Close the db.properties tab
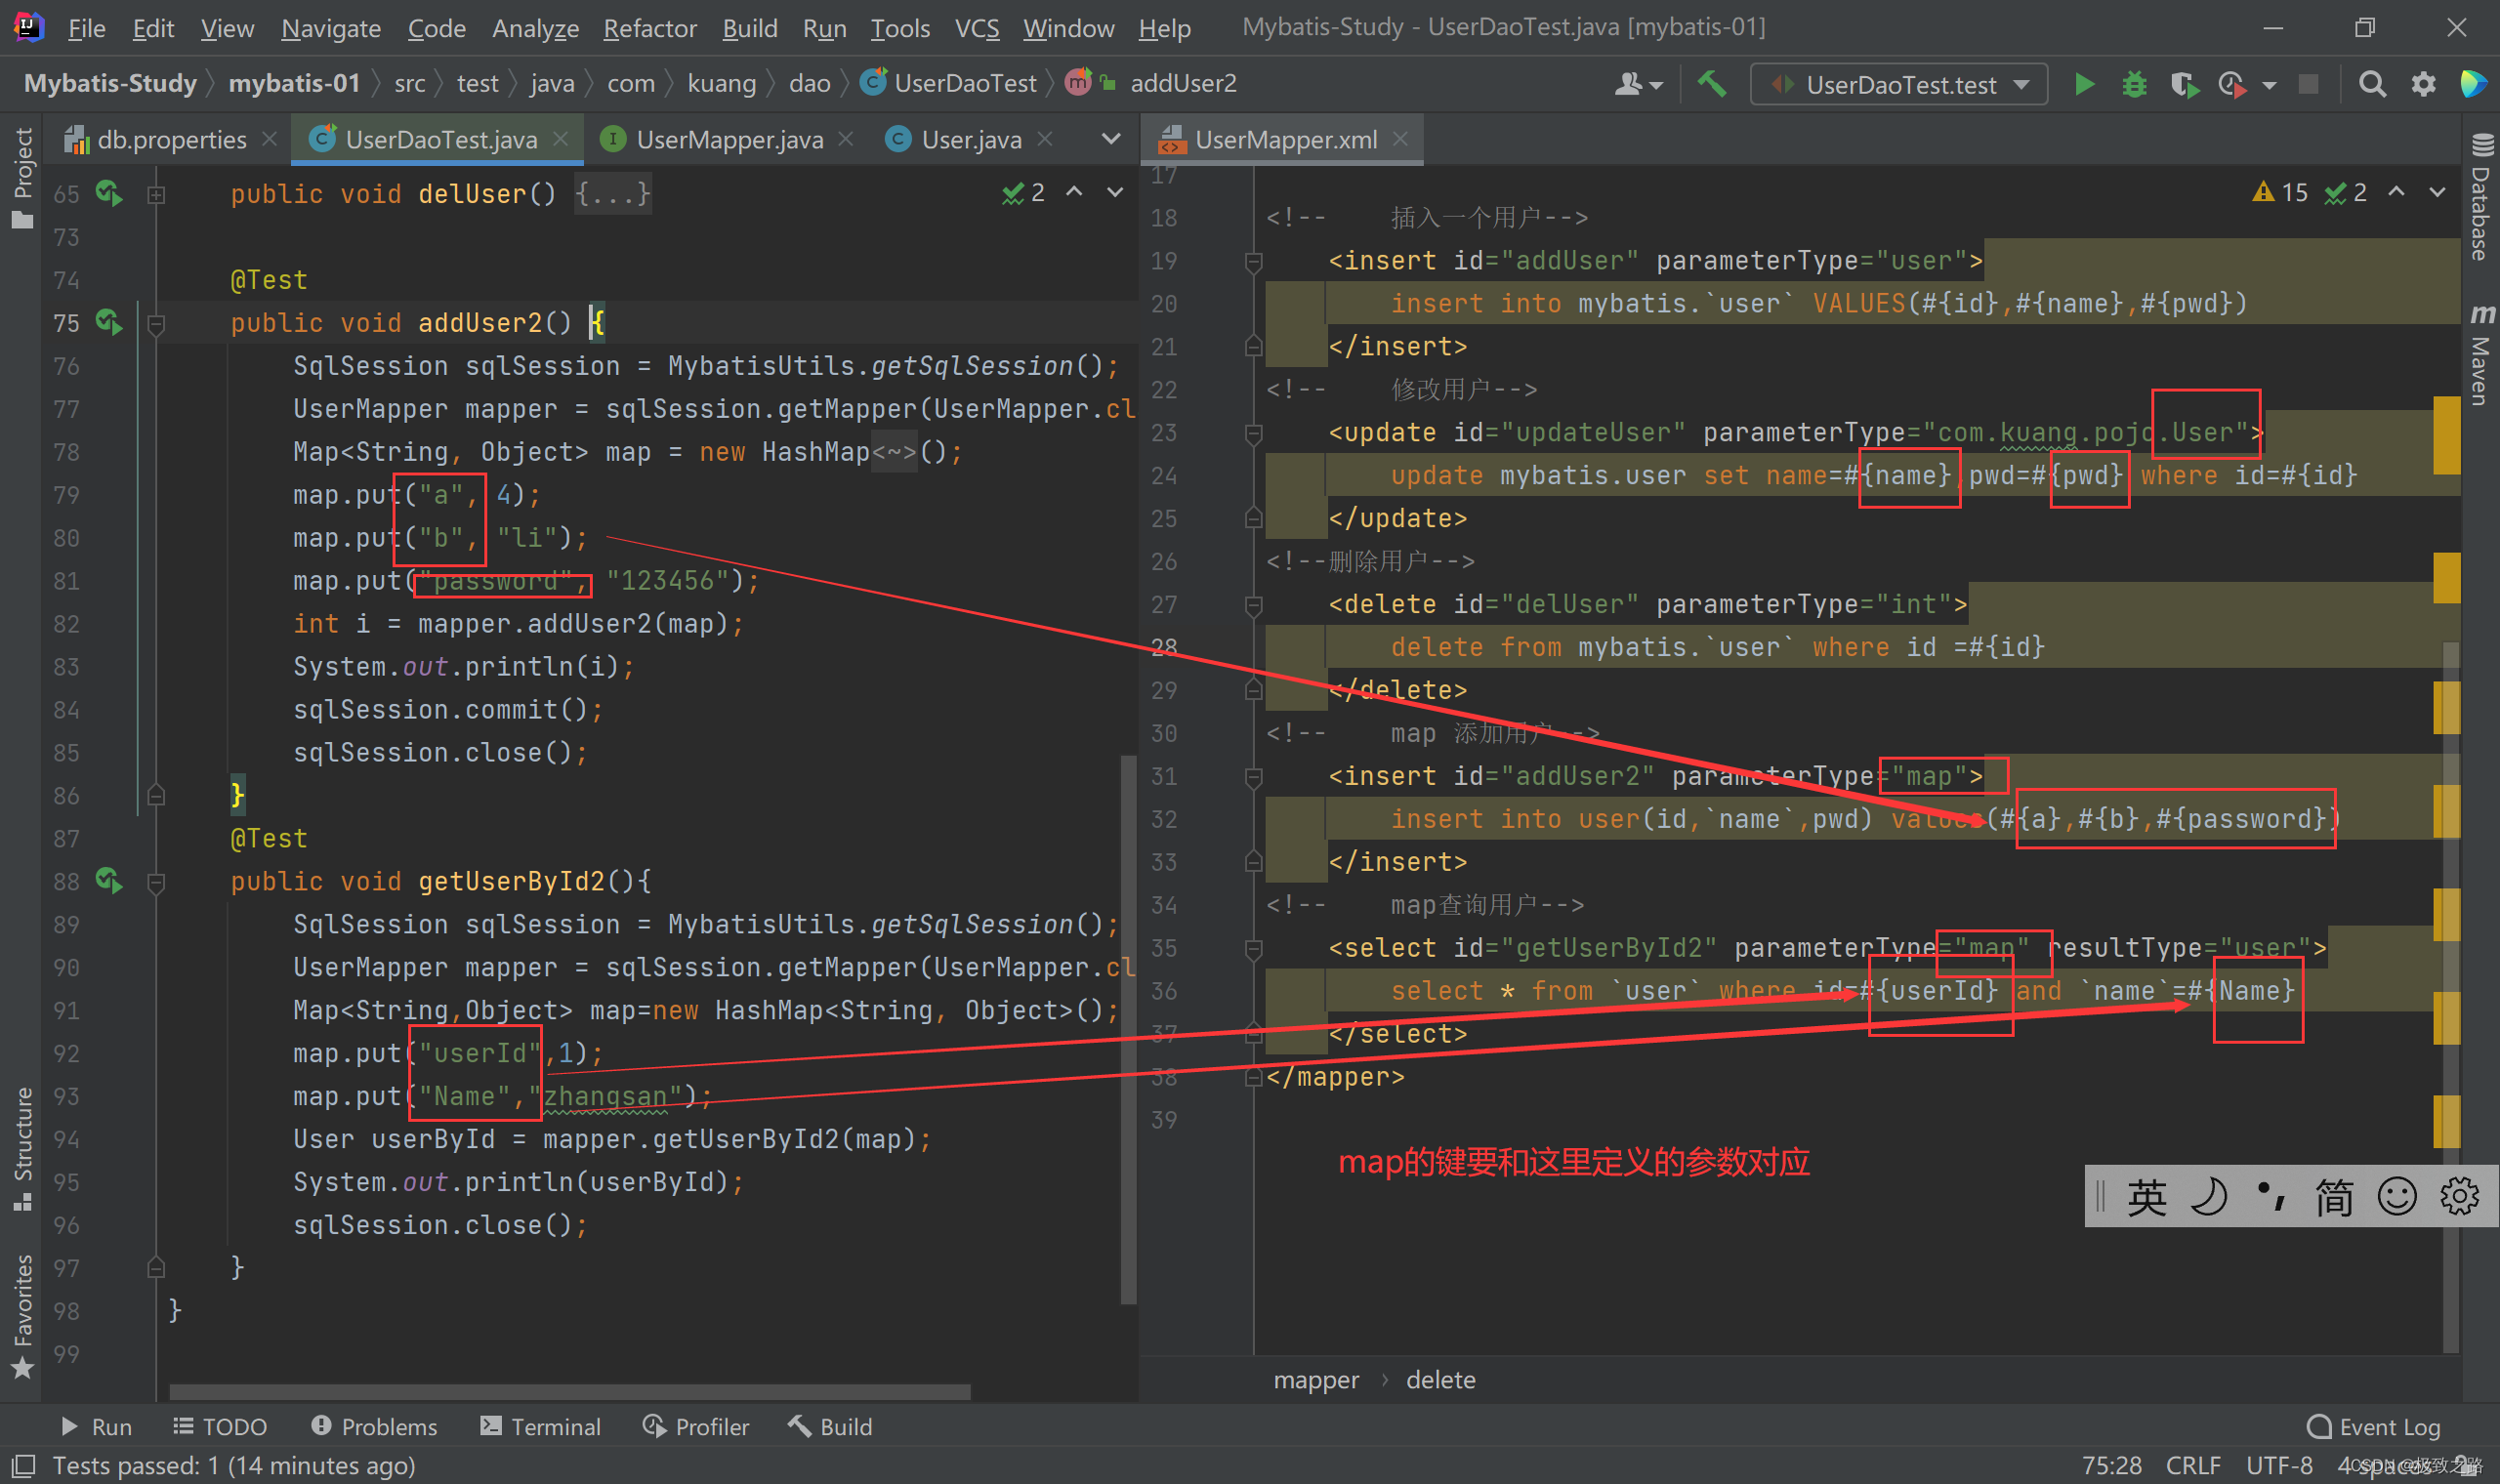2500x1484 pixels. click(x=269, y=139)
